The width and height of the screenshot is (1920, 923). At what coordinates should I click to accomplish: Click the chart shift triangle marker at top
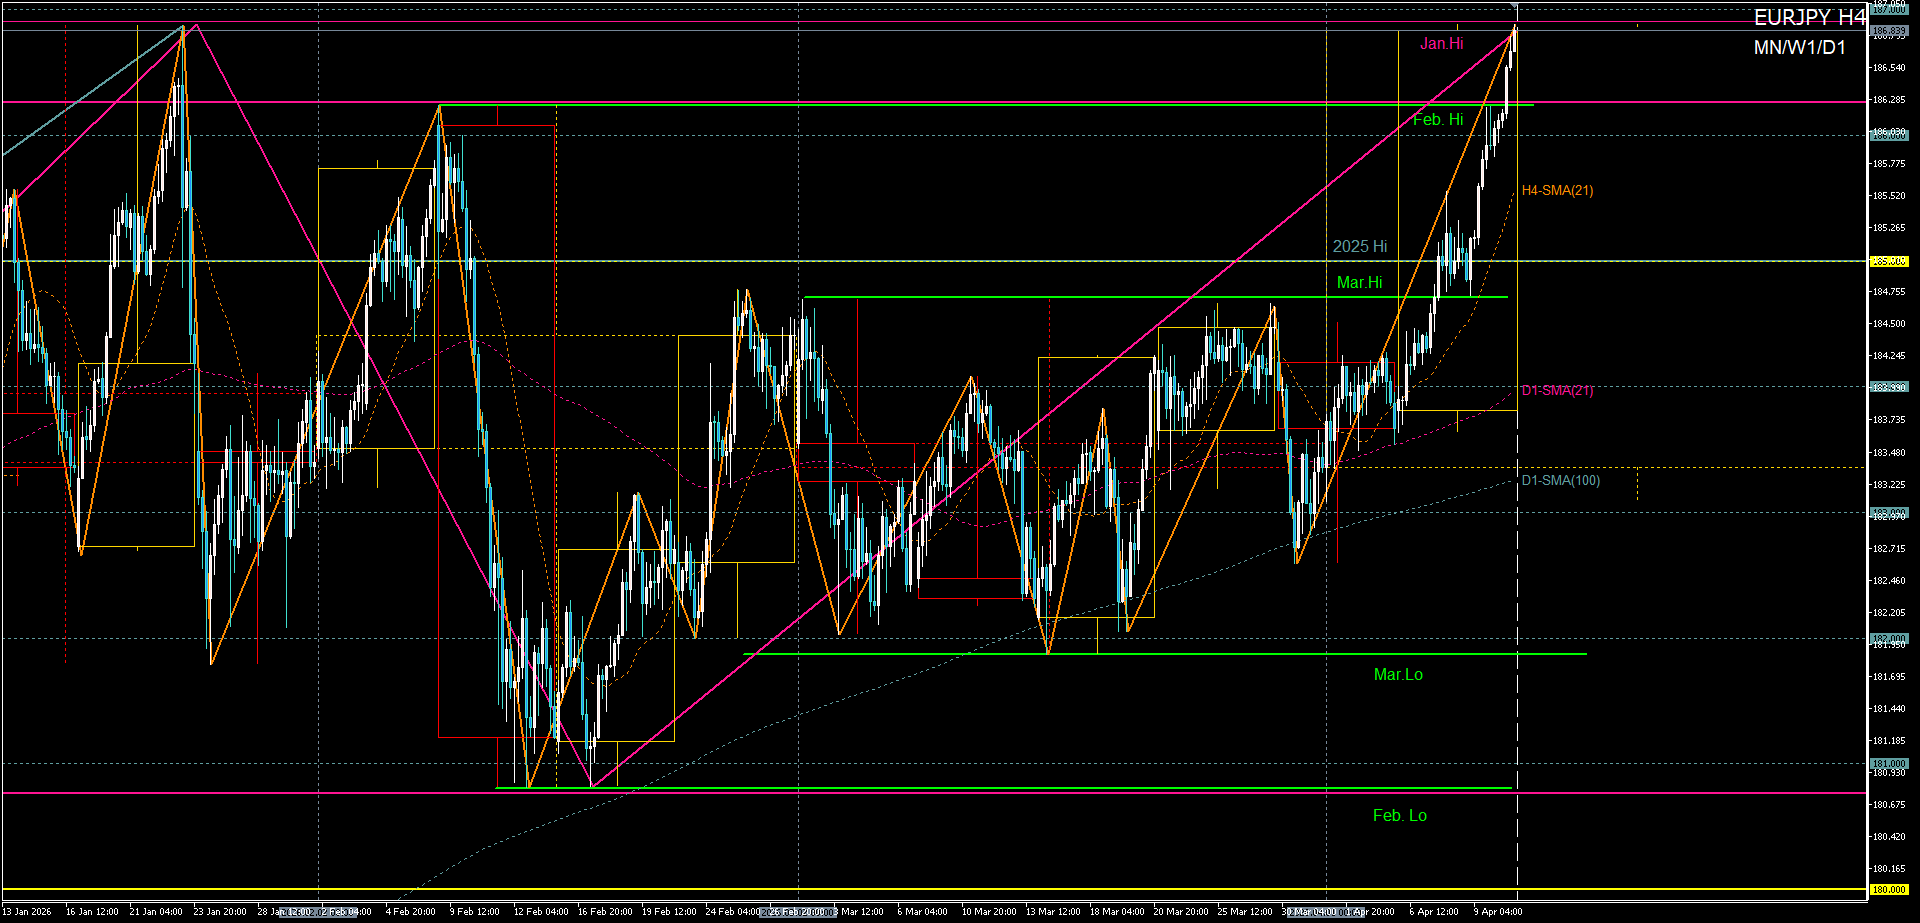click(x=1514, y=6)
